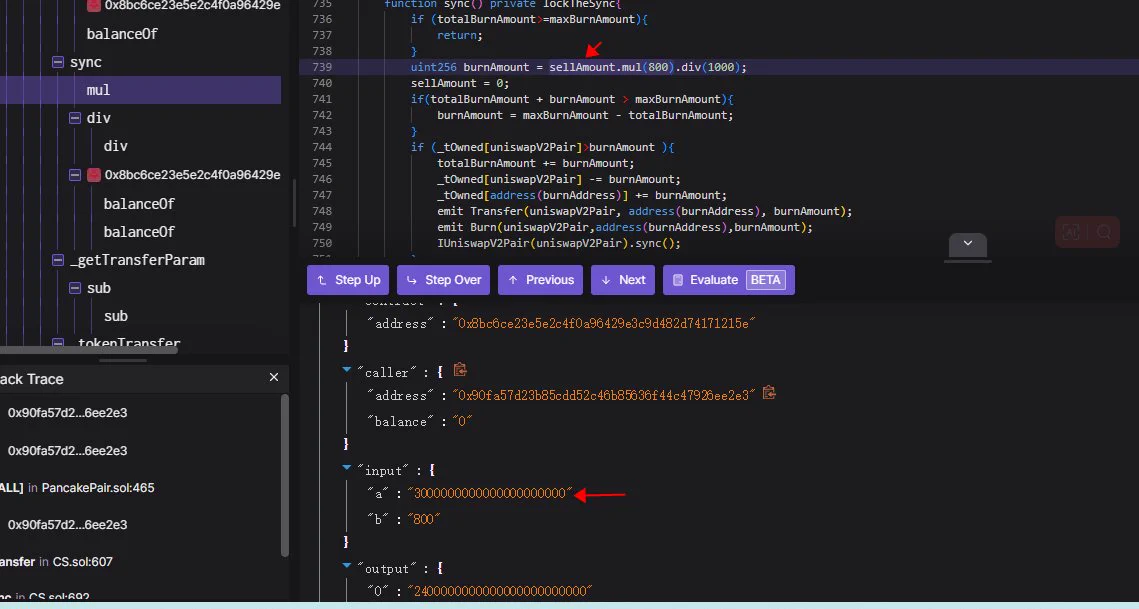Go to the Previous step
The image size is (1139, 609).
[x=540, y=280]
